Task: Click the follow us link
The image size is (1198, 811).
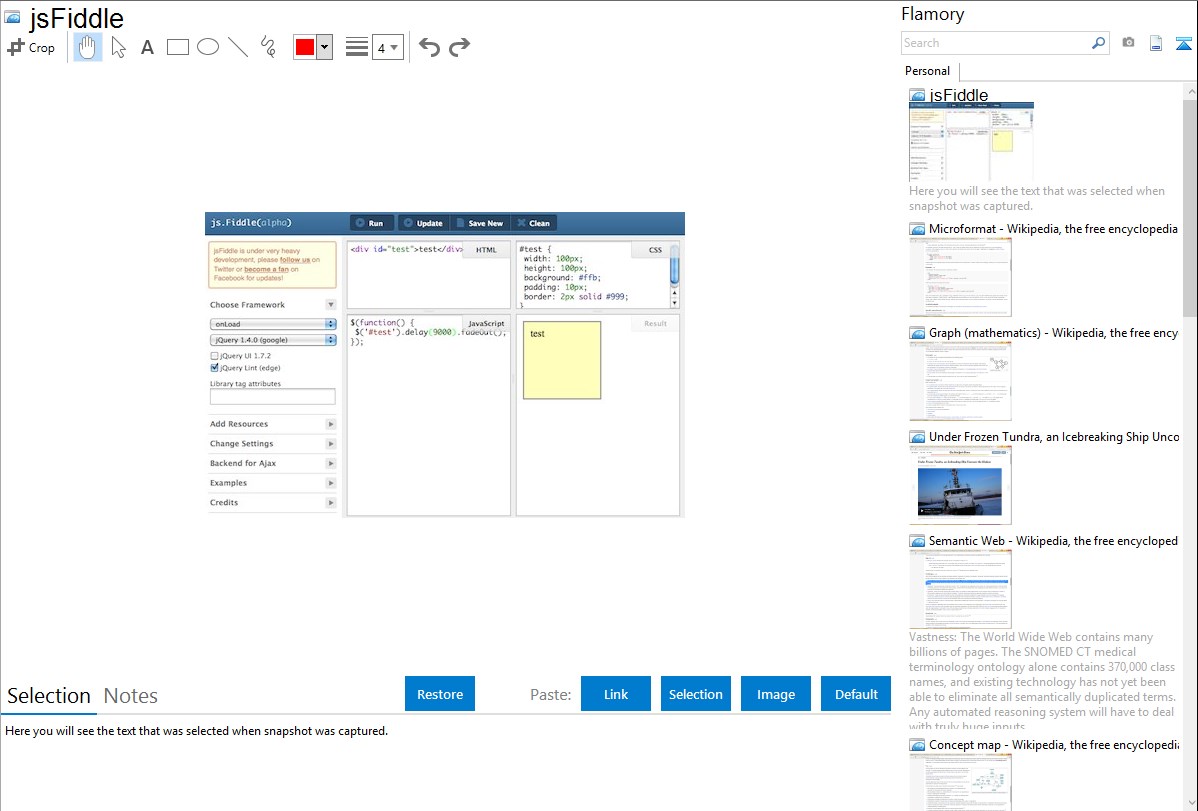Action: [x=295, y=260]
